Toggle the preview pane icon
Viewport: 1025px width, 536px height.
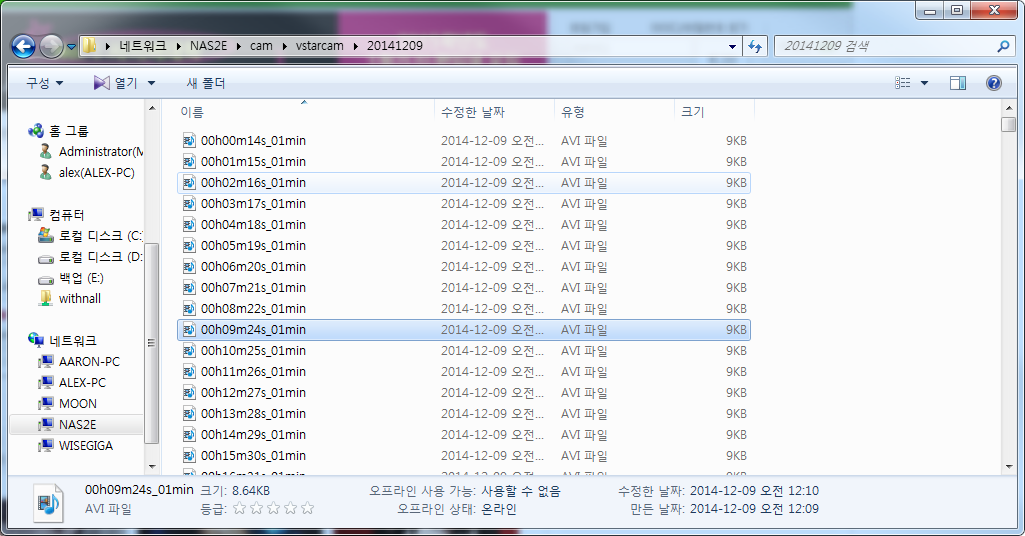[x=958, y=82]
